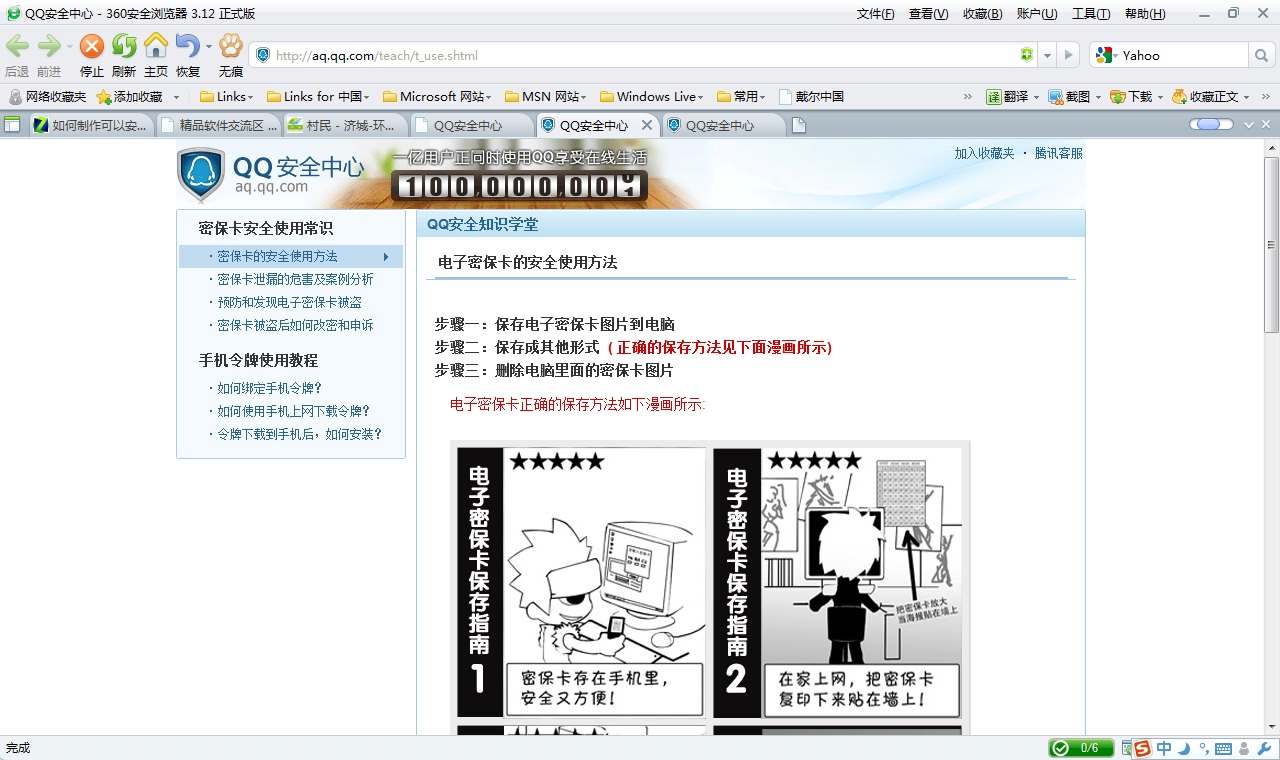Screen dimensions: 1280x760
Task: Switch to tab 如何制作可以安...
Action: [x=90, y=125]
